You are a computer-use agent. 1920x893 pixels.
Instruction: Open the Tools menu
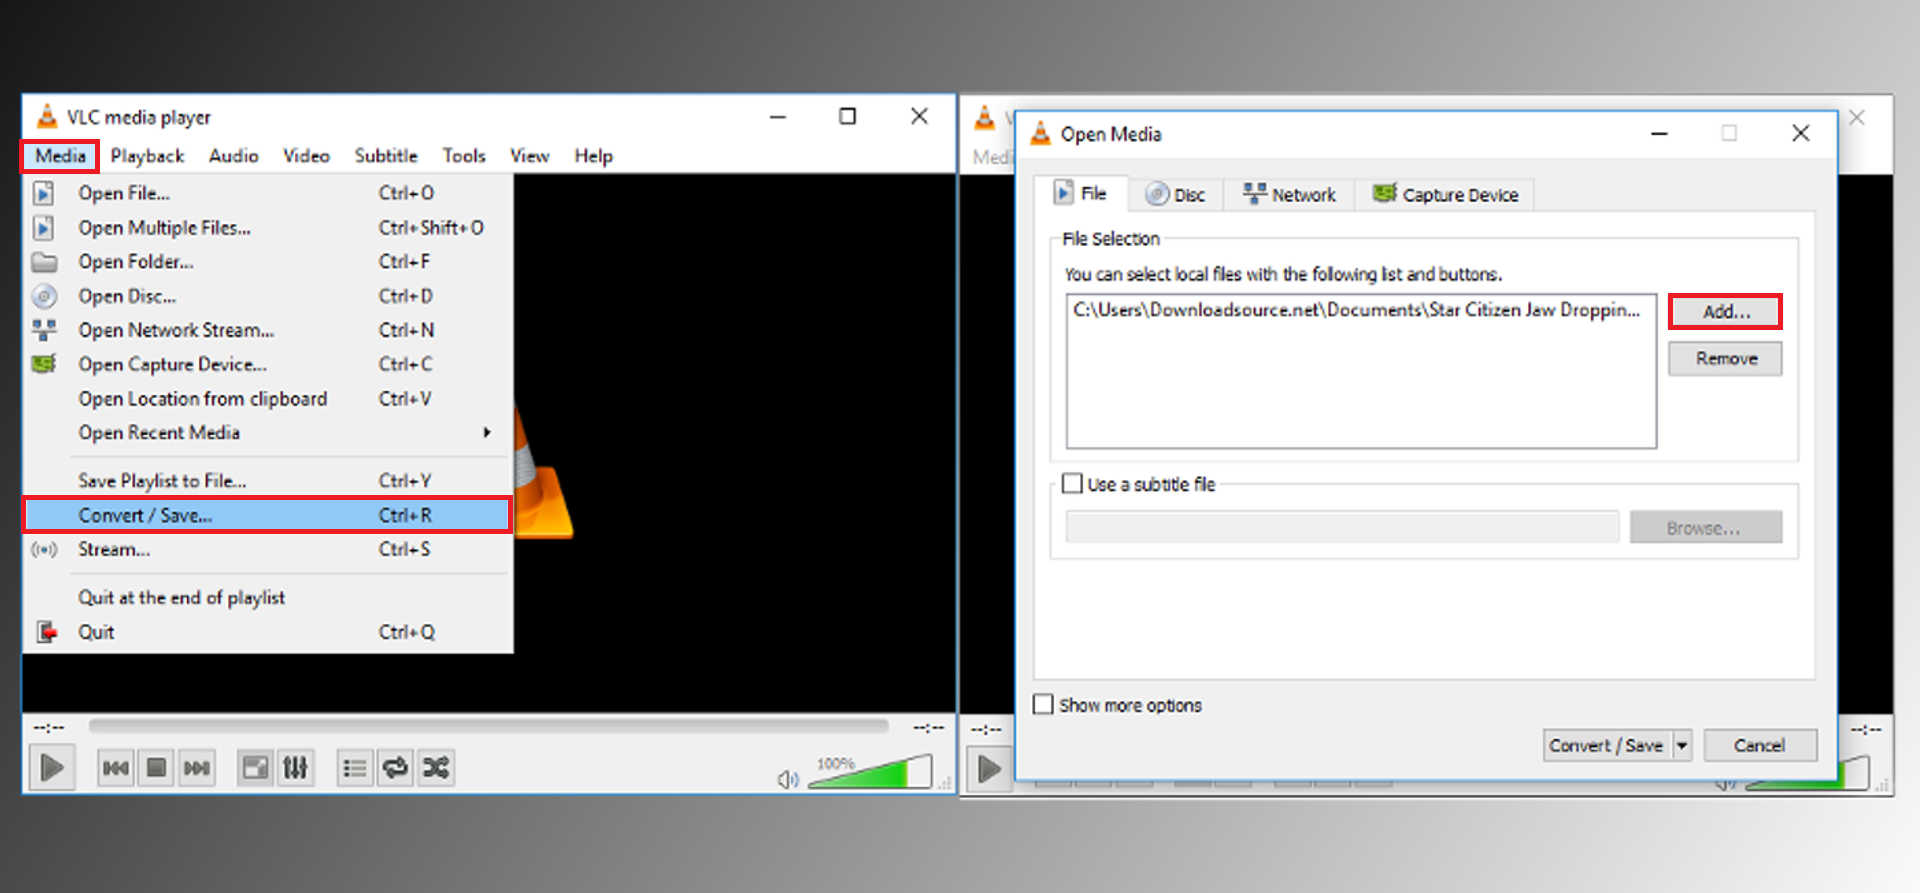[x=464, y=156]
